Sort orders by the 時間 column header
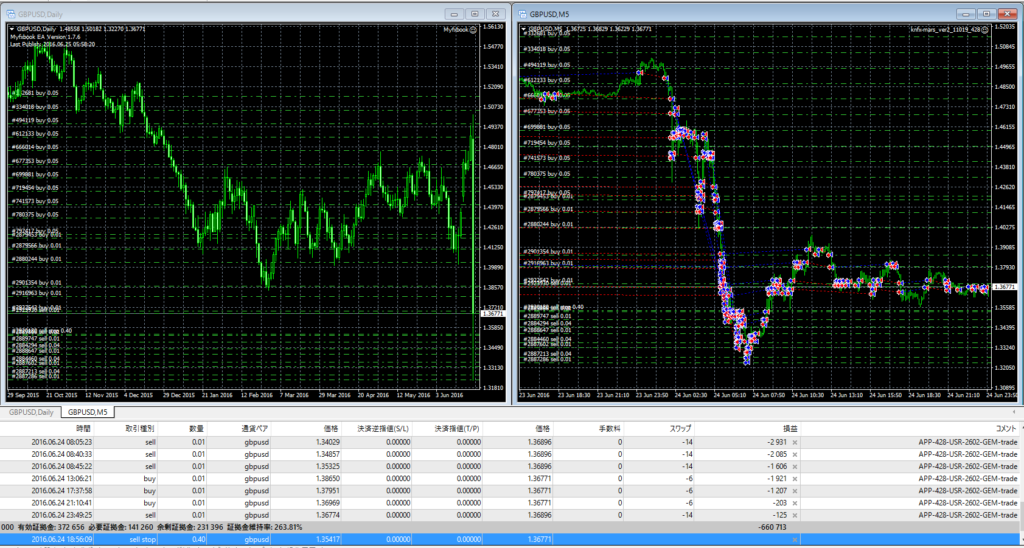This screenshot has width=1024, height=548. [83, 427]
